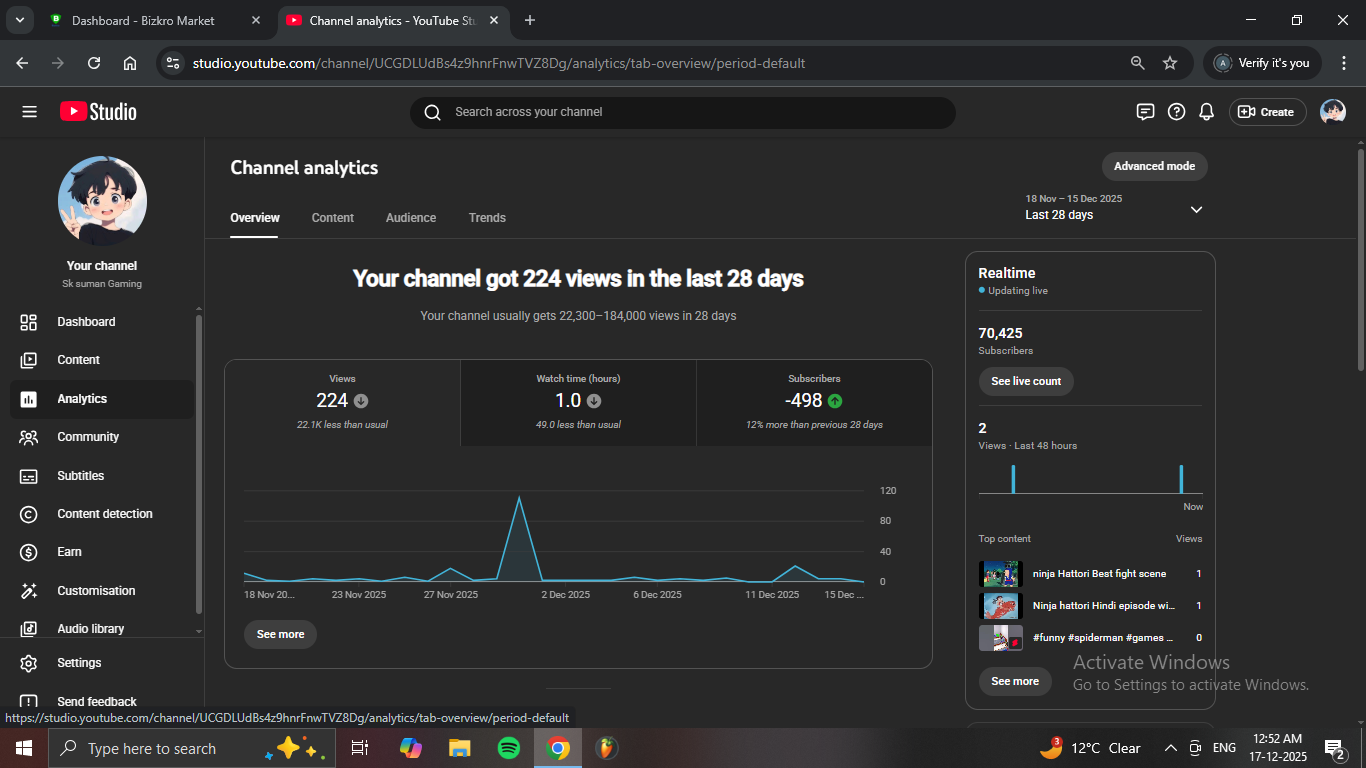
Task: Open the ninja Hattori Best fight scene thumbnail
Action: coord(1000,574)
